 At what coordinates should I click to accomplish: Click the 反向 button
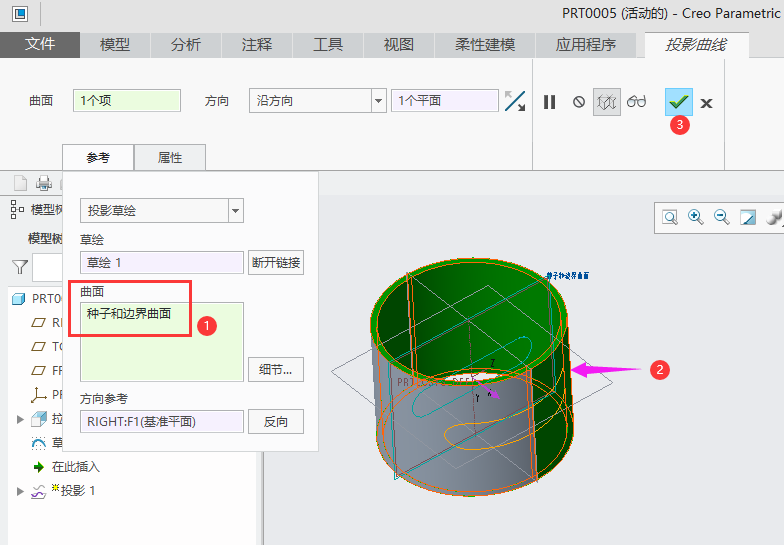pyautogui.click(x=276, y=422)
